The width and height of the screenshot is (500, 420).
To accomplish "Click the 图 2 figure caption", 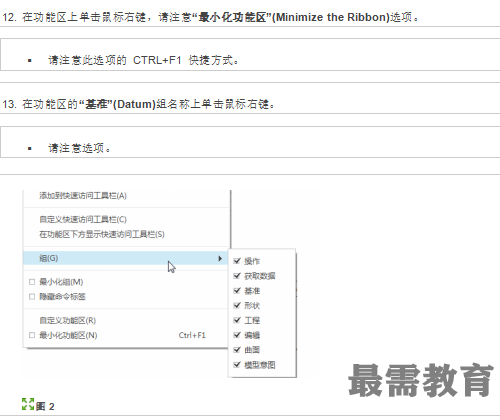I will pyautogui.click(x=45, y=406).
